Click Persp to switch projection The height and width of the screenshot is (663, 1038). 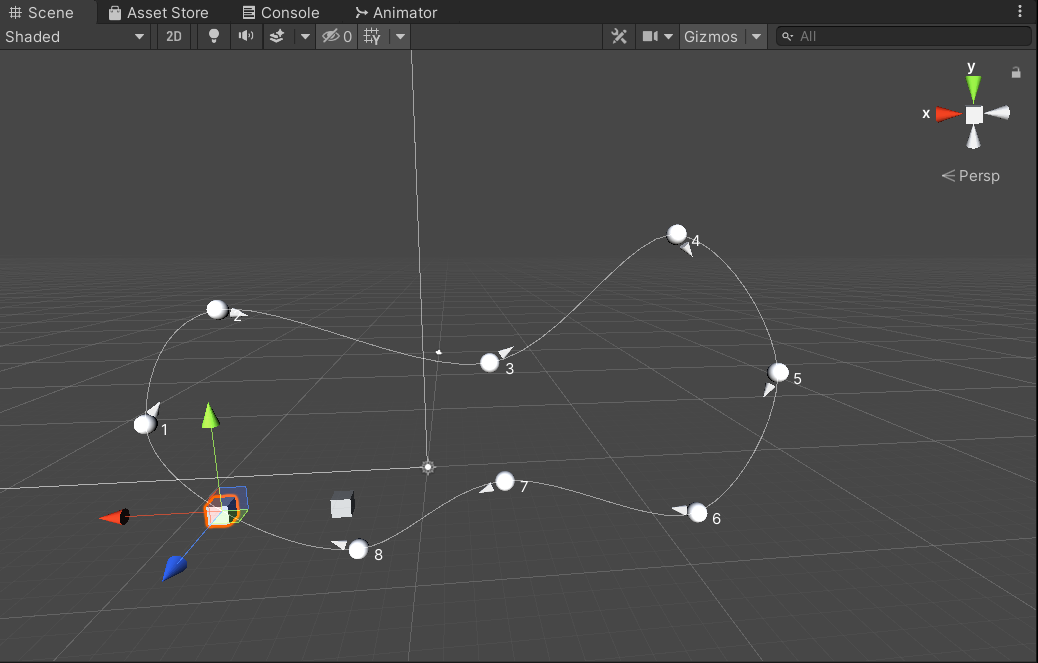point(977,176)
